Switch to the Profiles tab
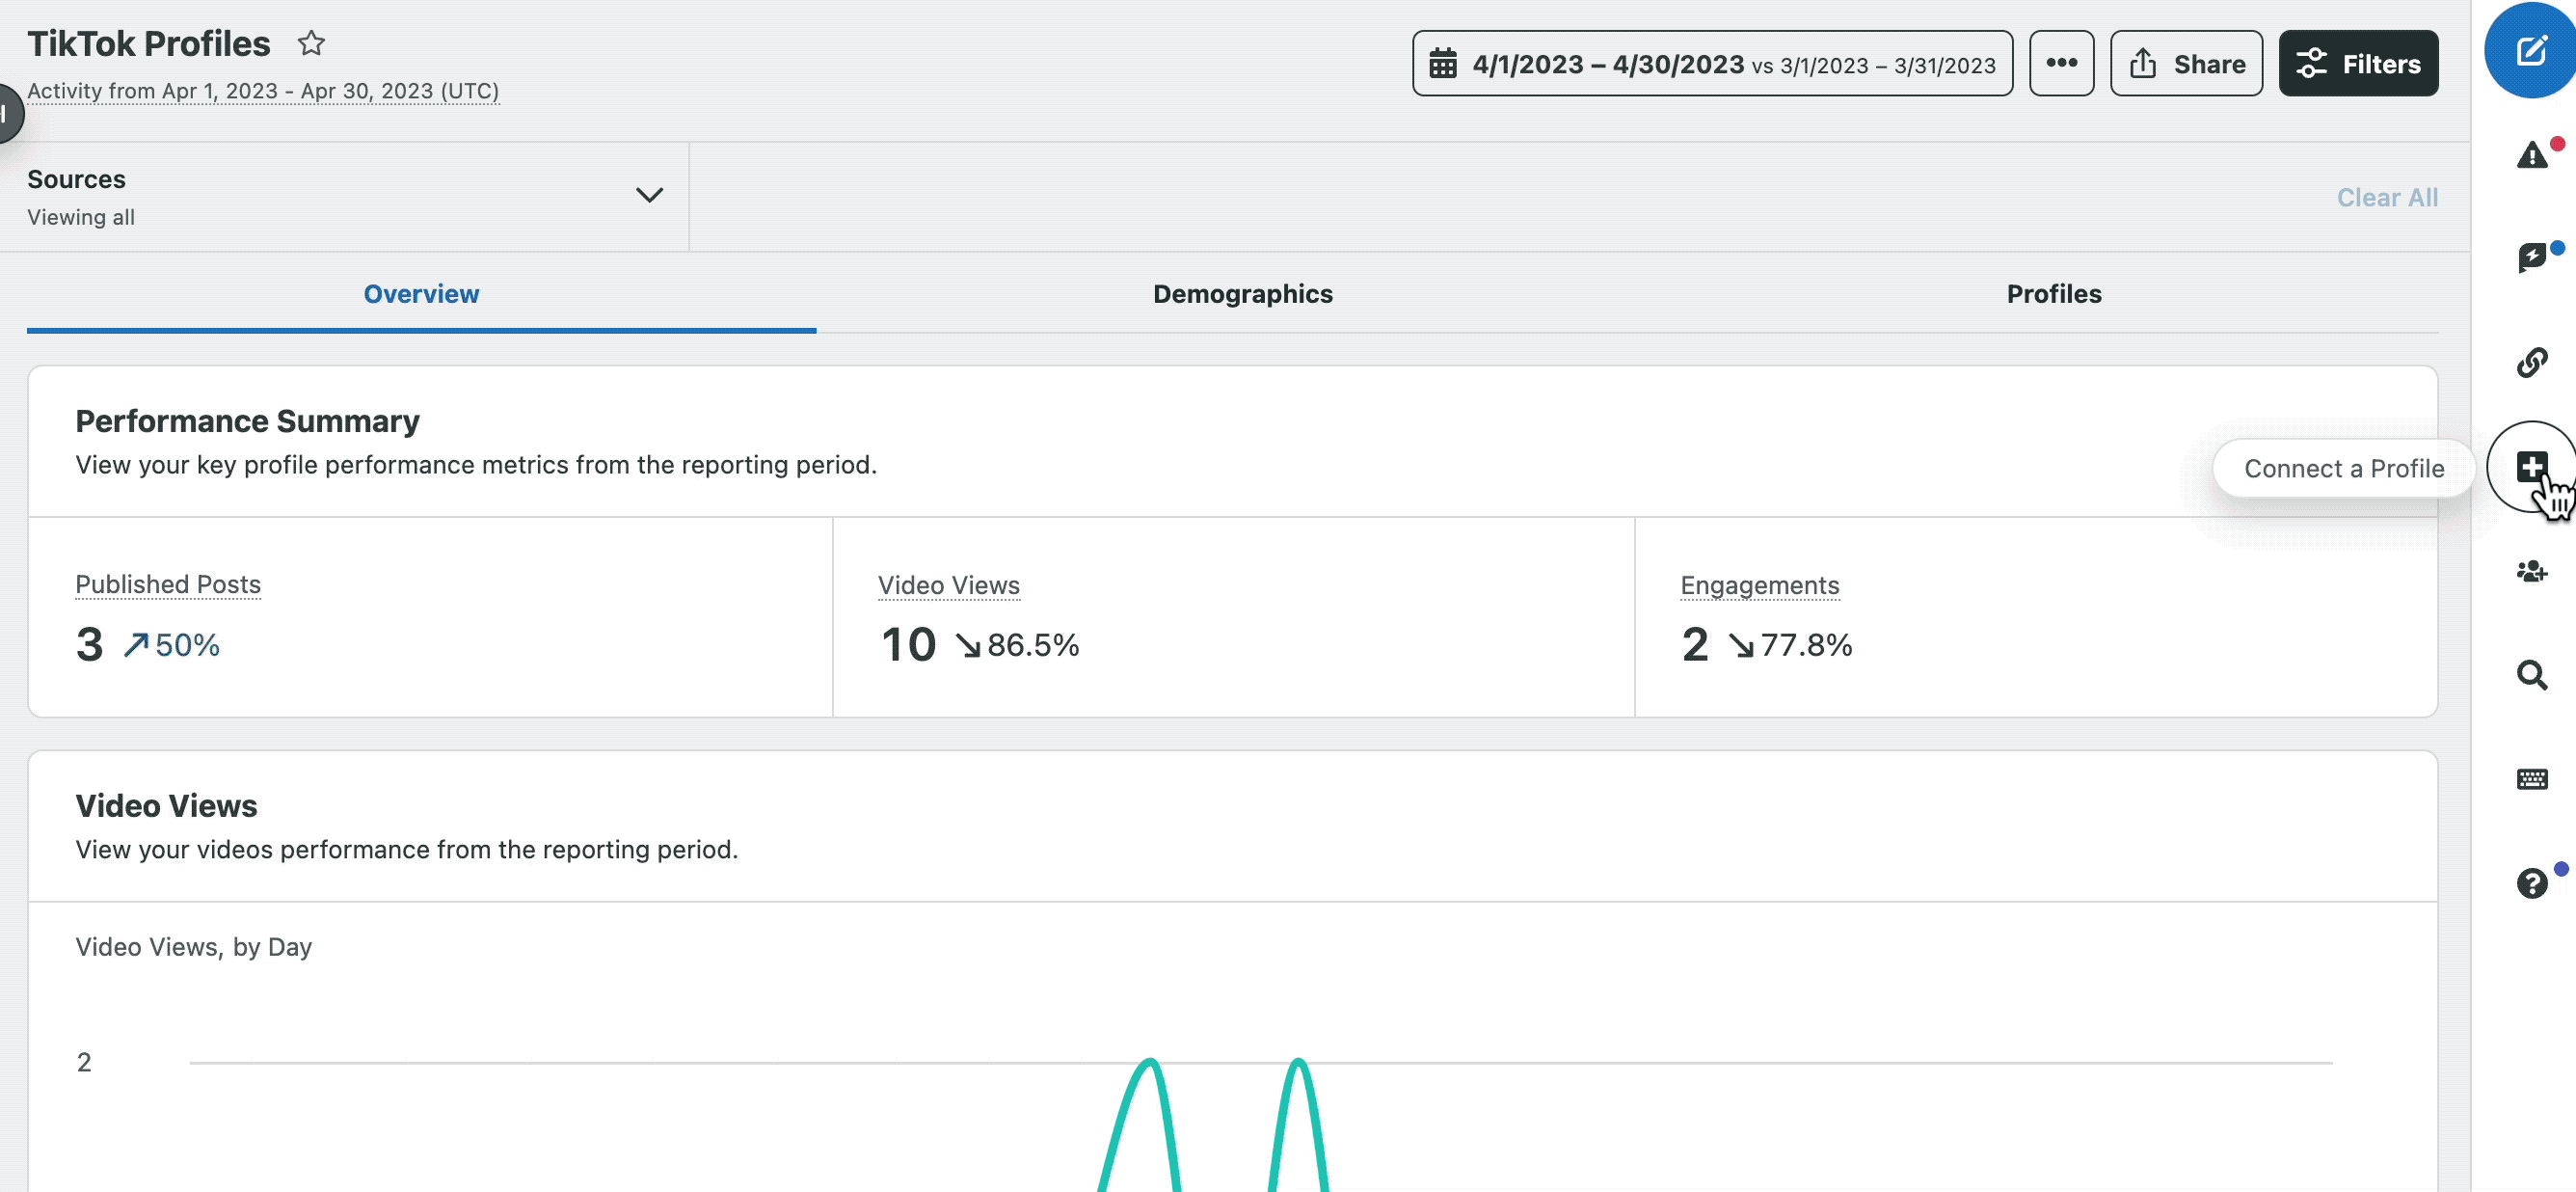Screen dimensions: 2576x1192 2053,294
